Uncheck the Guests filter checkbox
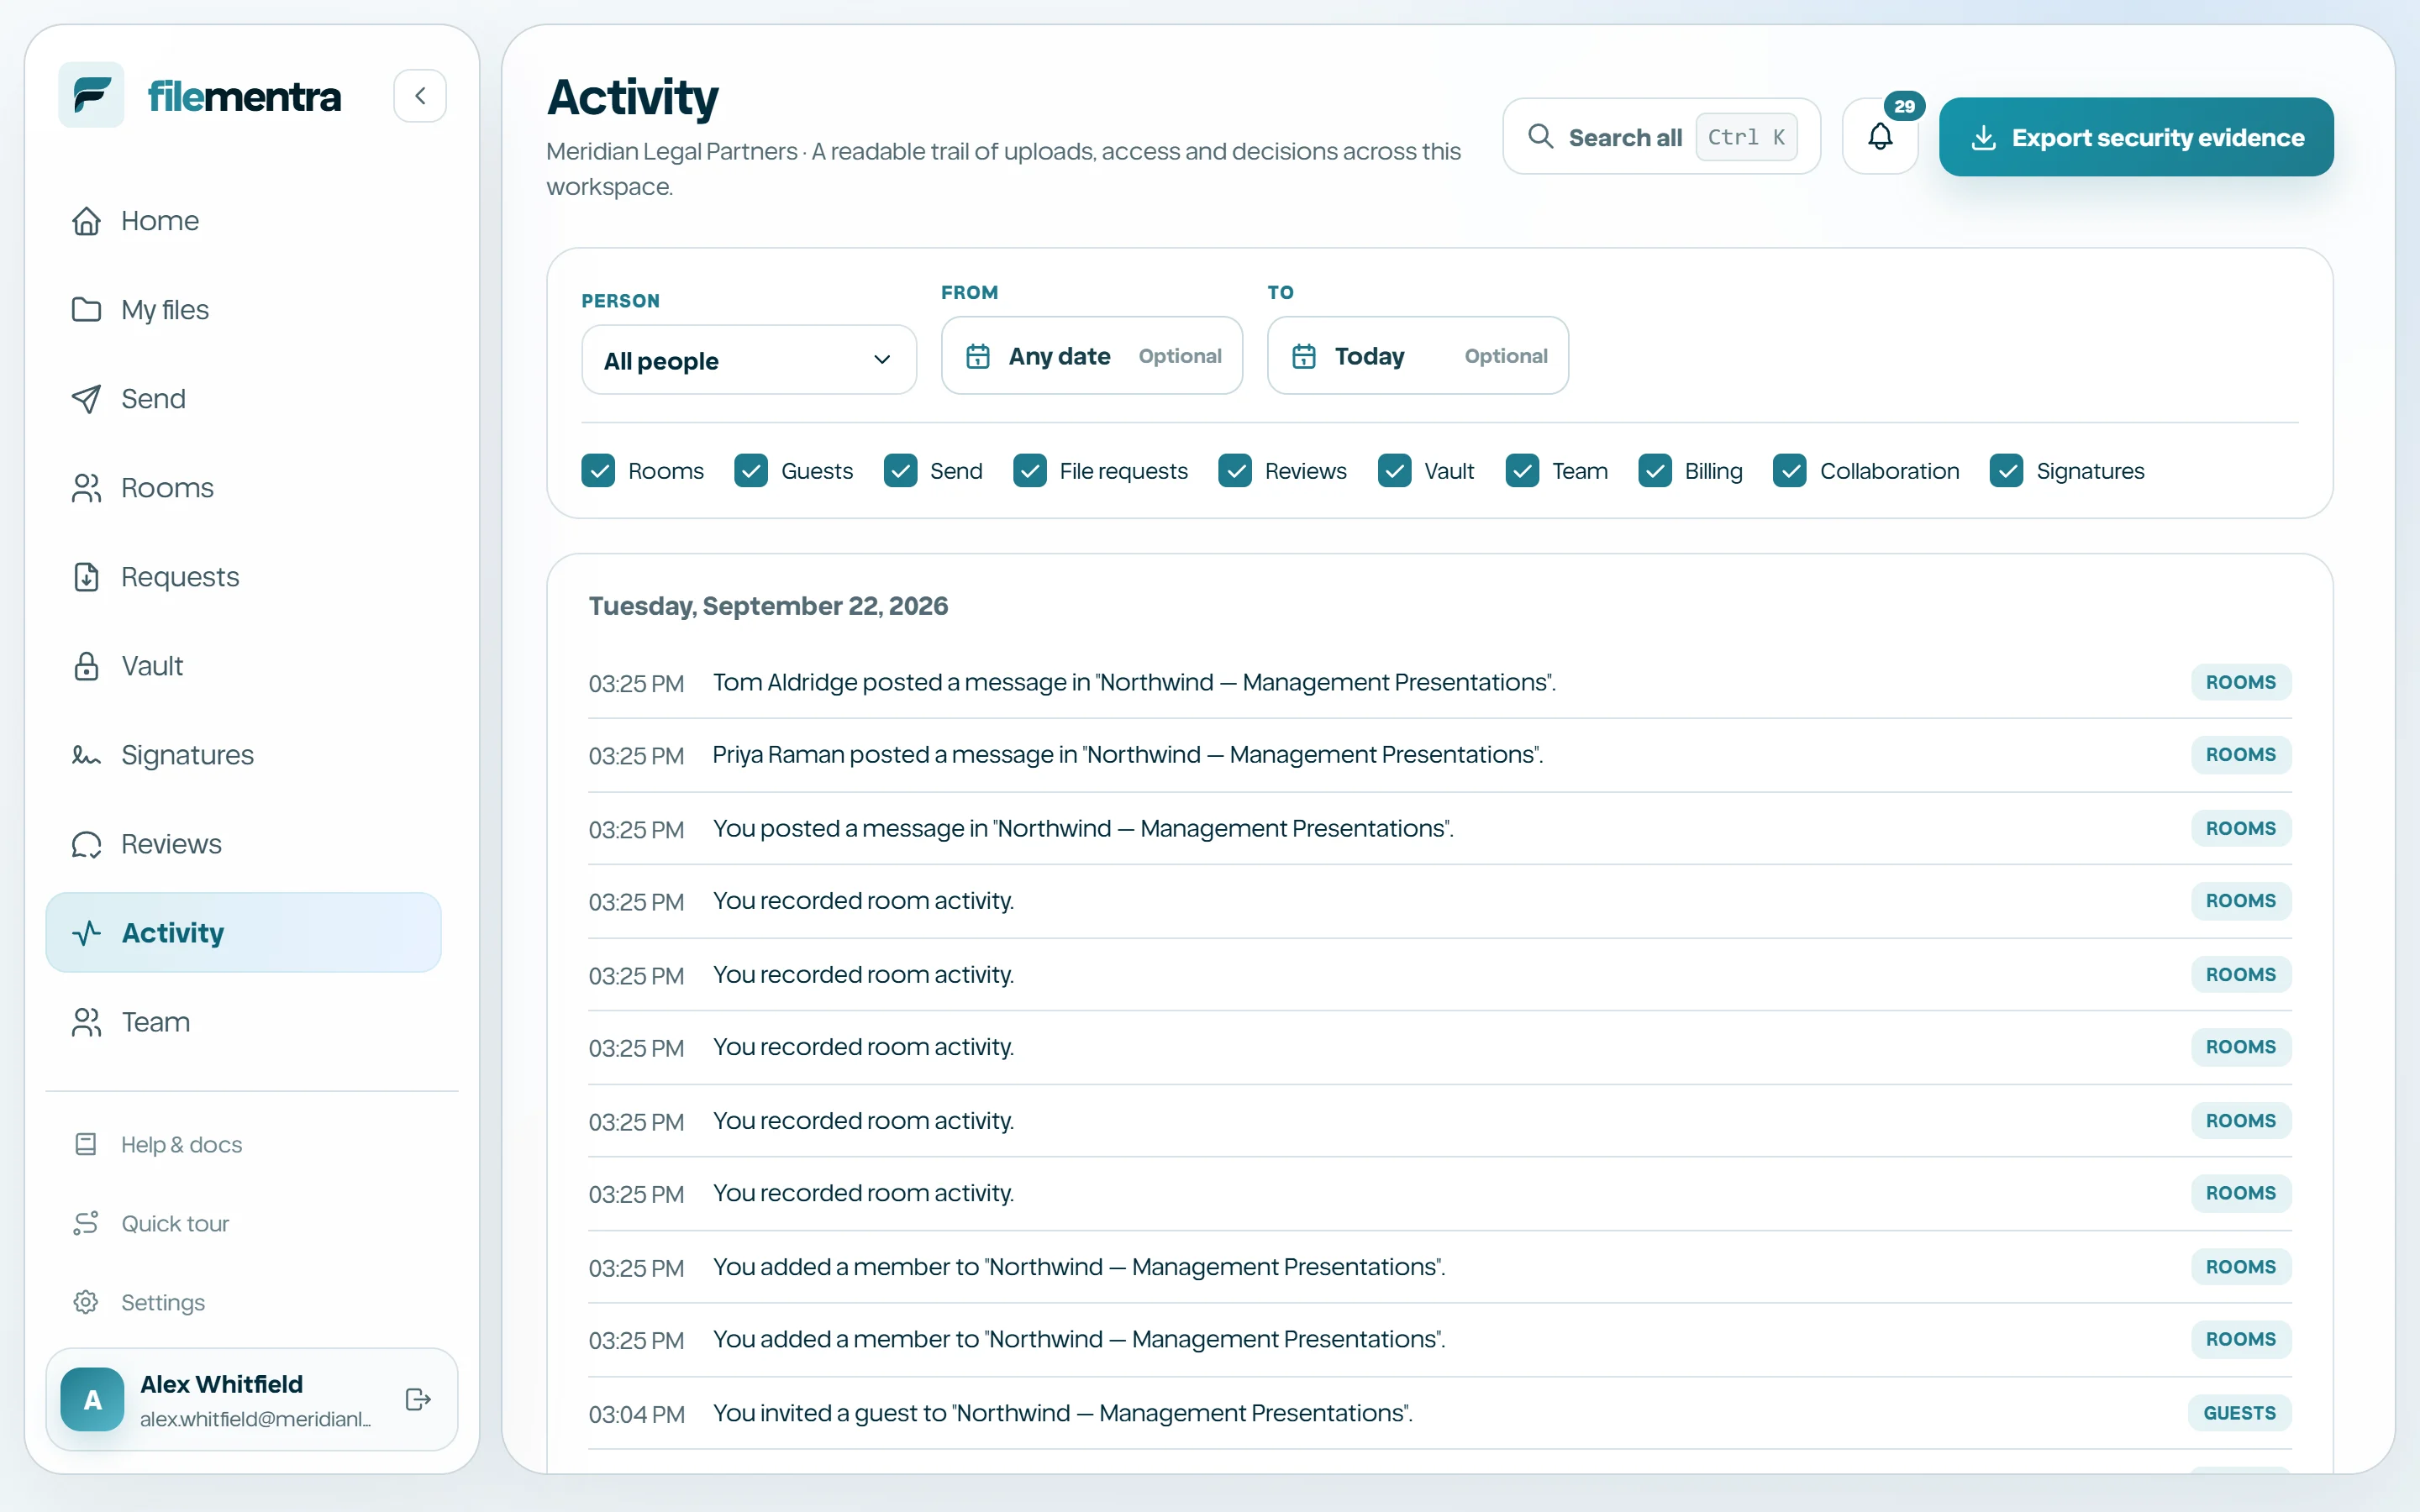The height and width of the screenshot is (1512, 2420). (x=751, y=471)
